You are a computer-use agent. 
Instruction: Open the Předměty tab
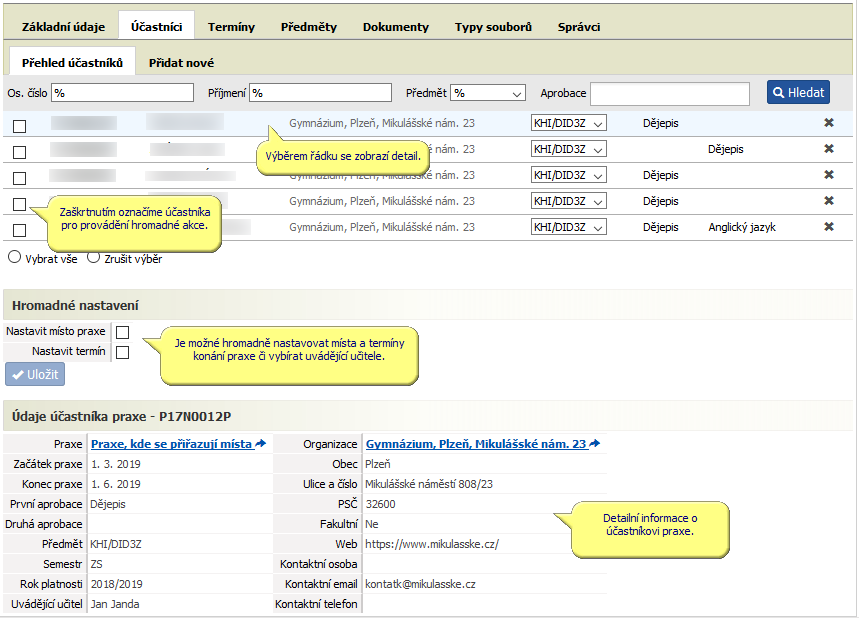(x=309, y=27)
